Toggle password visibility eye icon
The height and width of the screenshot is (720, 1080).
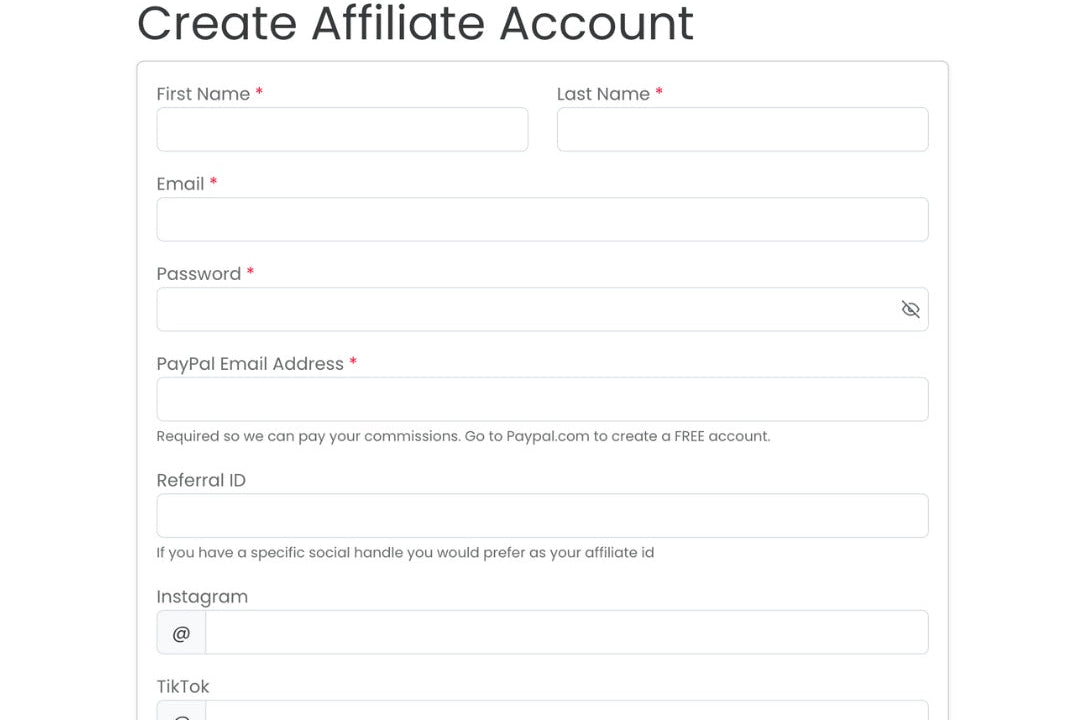(910, 309)
